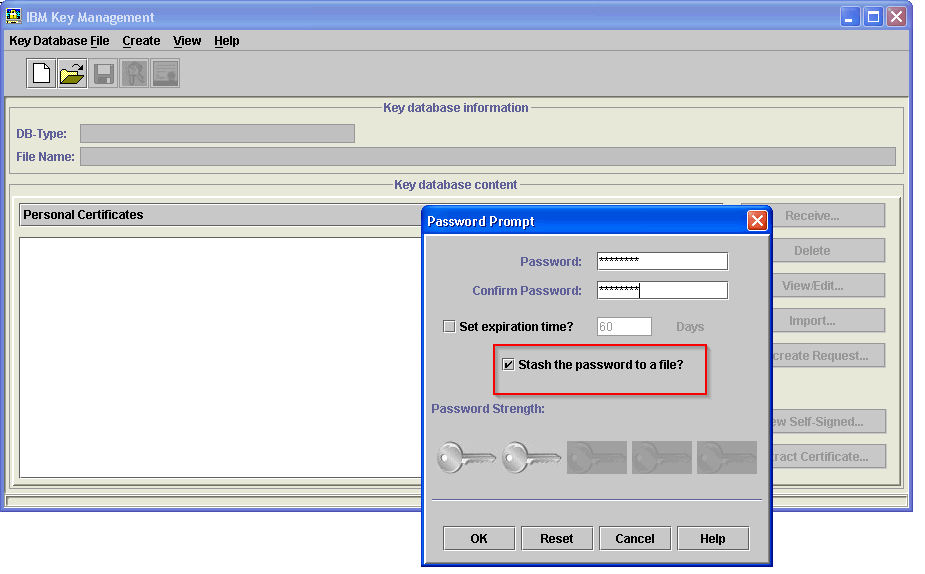Click the New Self-Signed... button

(x=828, y=421)
